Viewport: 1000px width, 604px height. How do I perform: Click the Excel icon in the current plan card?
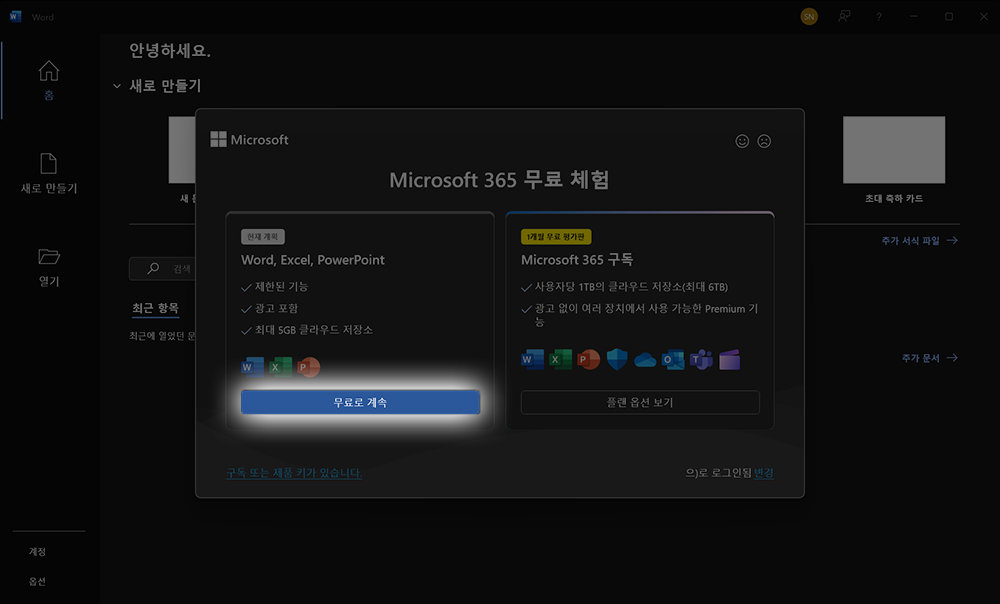point(280,367)
